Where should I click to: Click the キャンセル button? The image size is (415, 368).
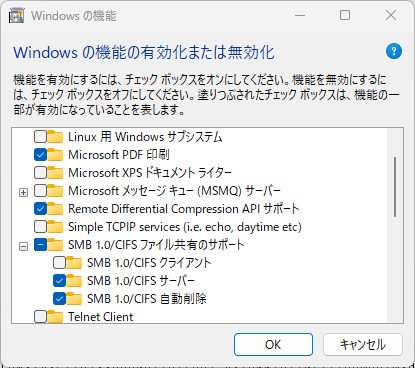(363, 344)
